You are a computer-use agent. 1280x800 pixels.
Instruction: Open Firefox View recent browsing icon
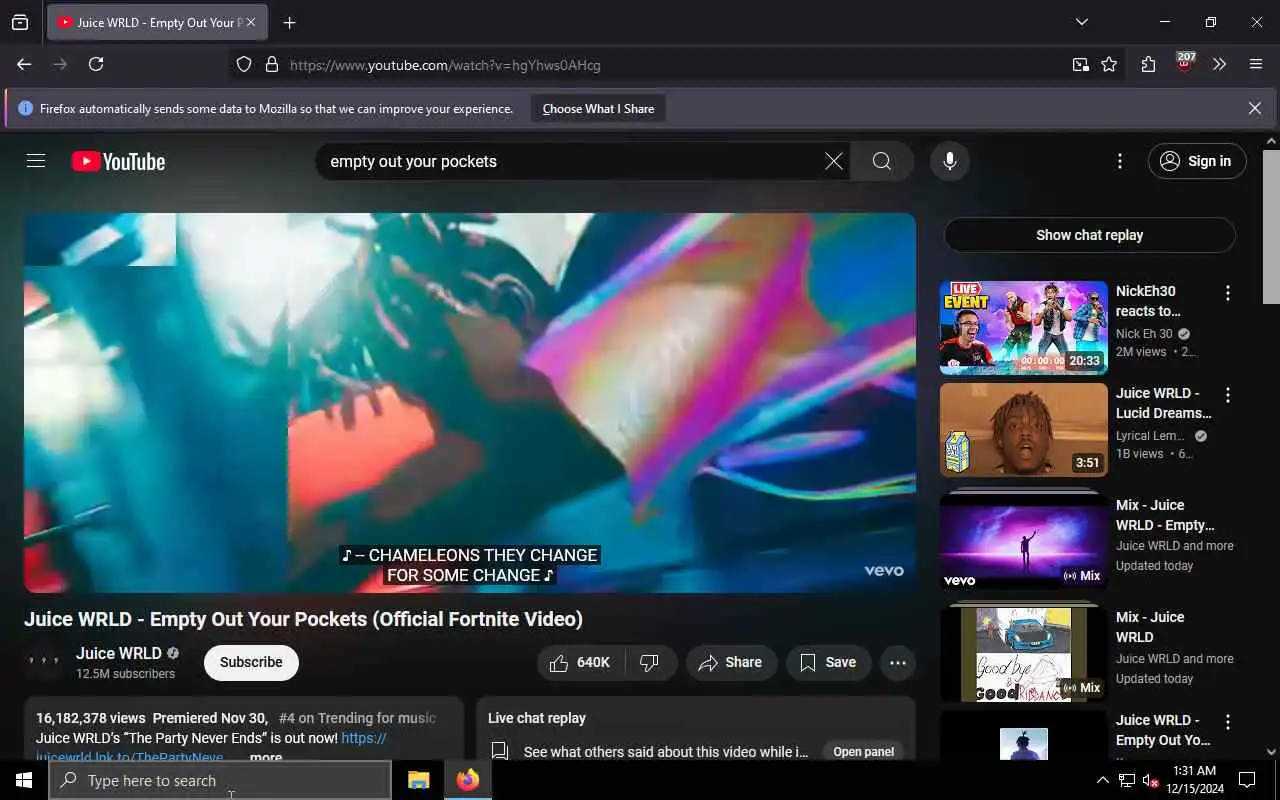20,22
